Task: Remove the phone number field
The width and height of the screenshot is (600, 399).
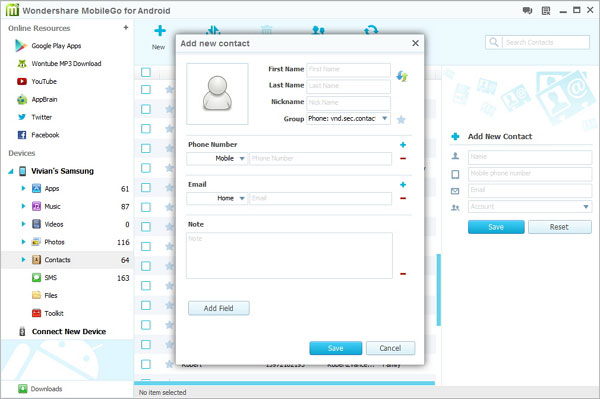Action: click(403, 158)
